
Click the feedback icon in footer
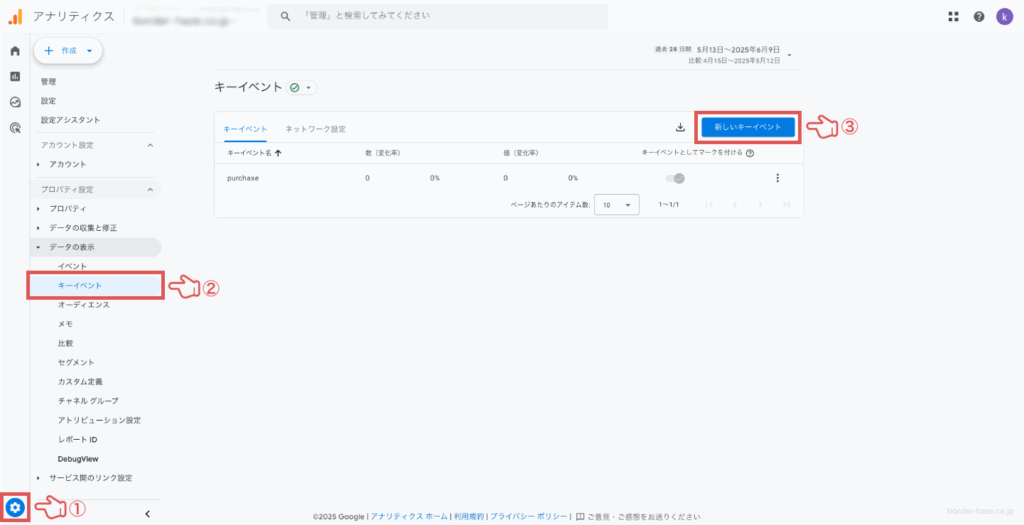(580, 516)
